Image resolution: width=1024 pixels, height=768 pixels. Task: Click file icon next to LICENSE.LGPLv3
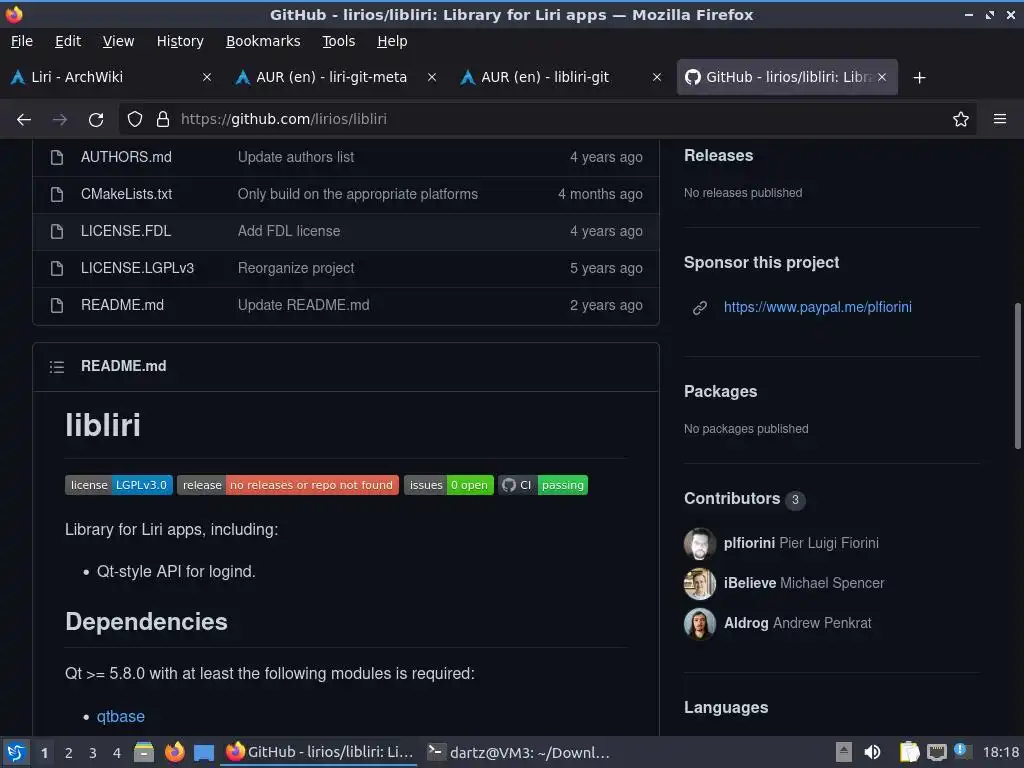(x=57, y=268)
